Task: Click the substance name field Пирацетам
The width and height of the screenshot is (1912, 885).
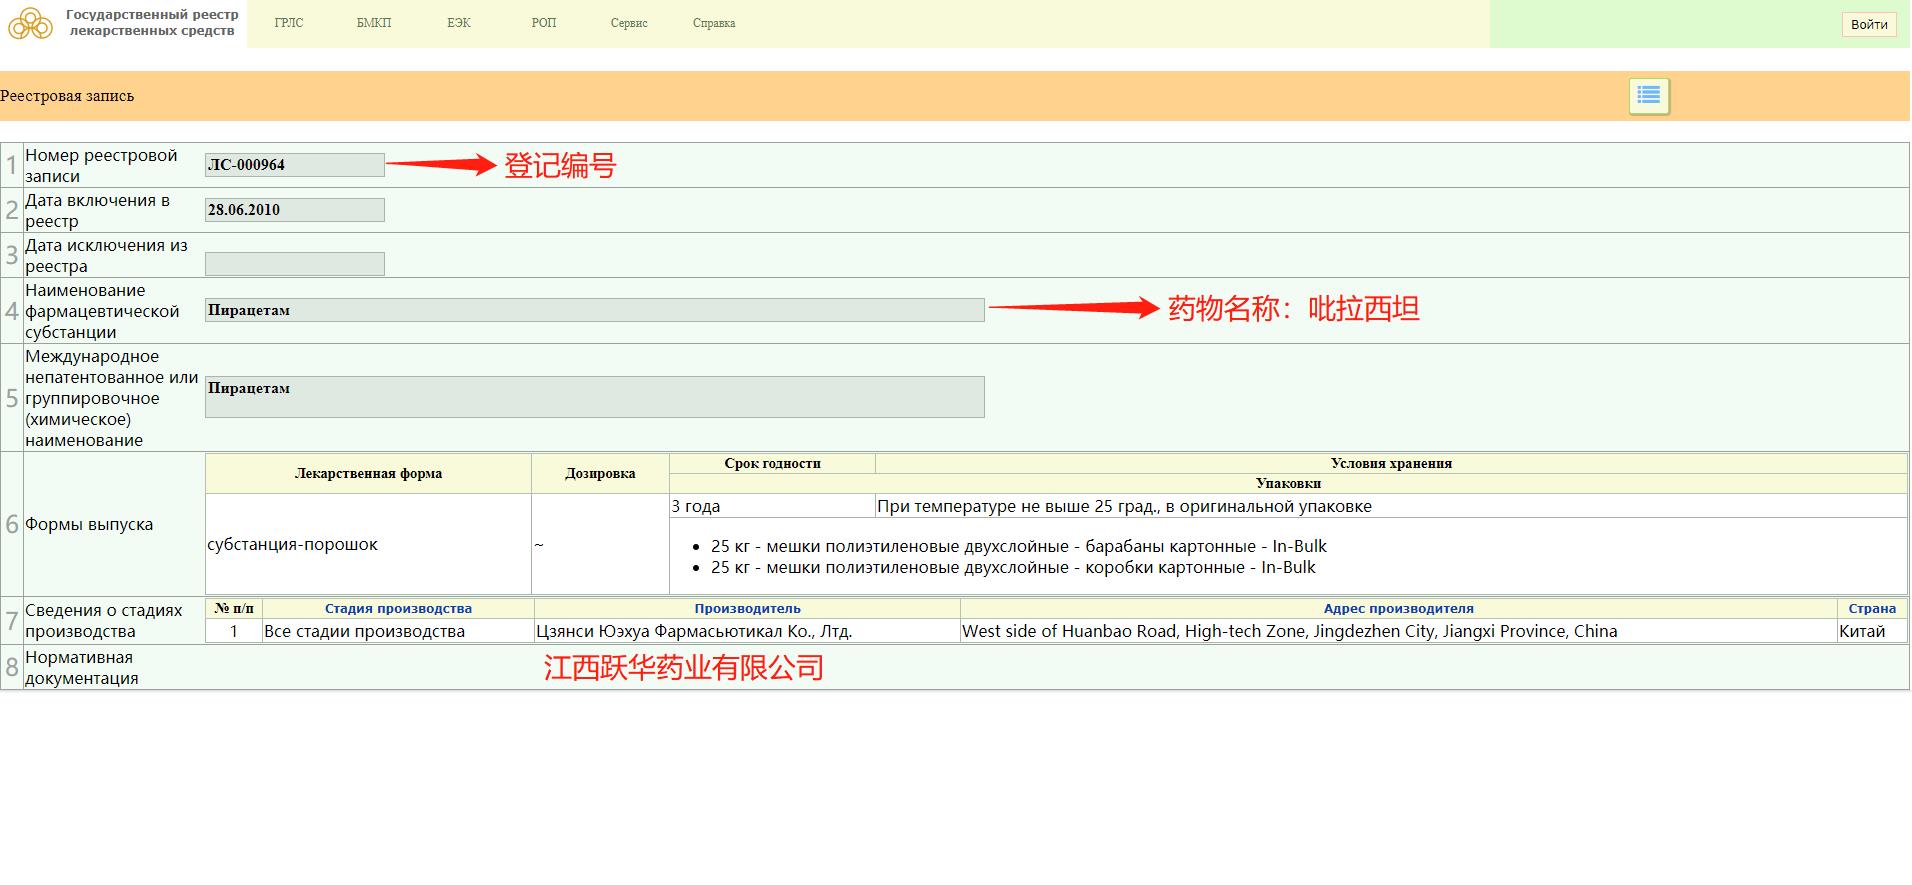Action: pyautogui.click(x=594, y=310)
